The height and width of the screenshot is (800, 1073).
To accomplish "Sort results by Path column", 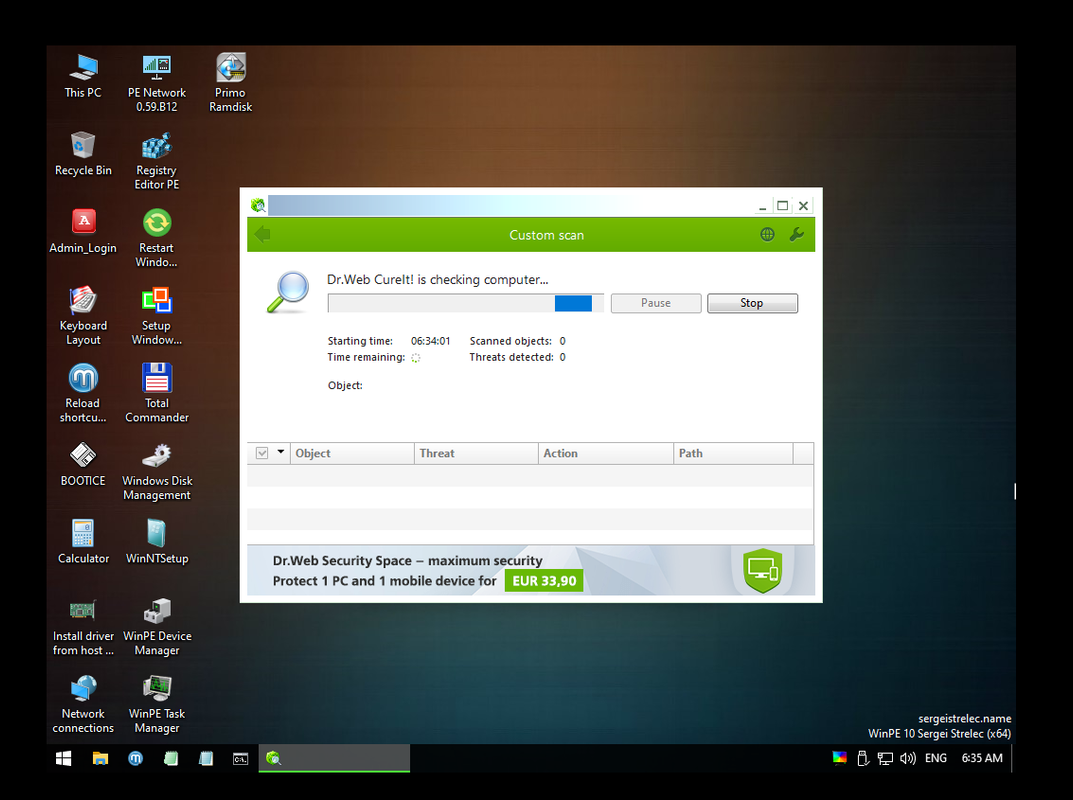I will point(734,453).
